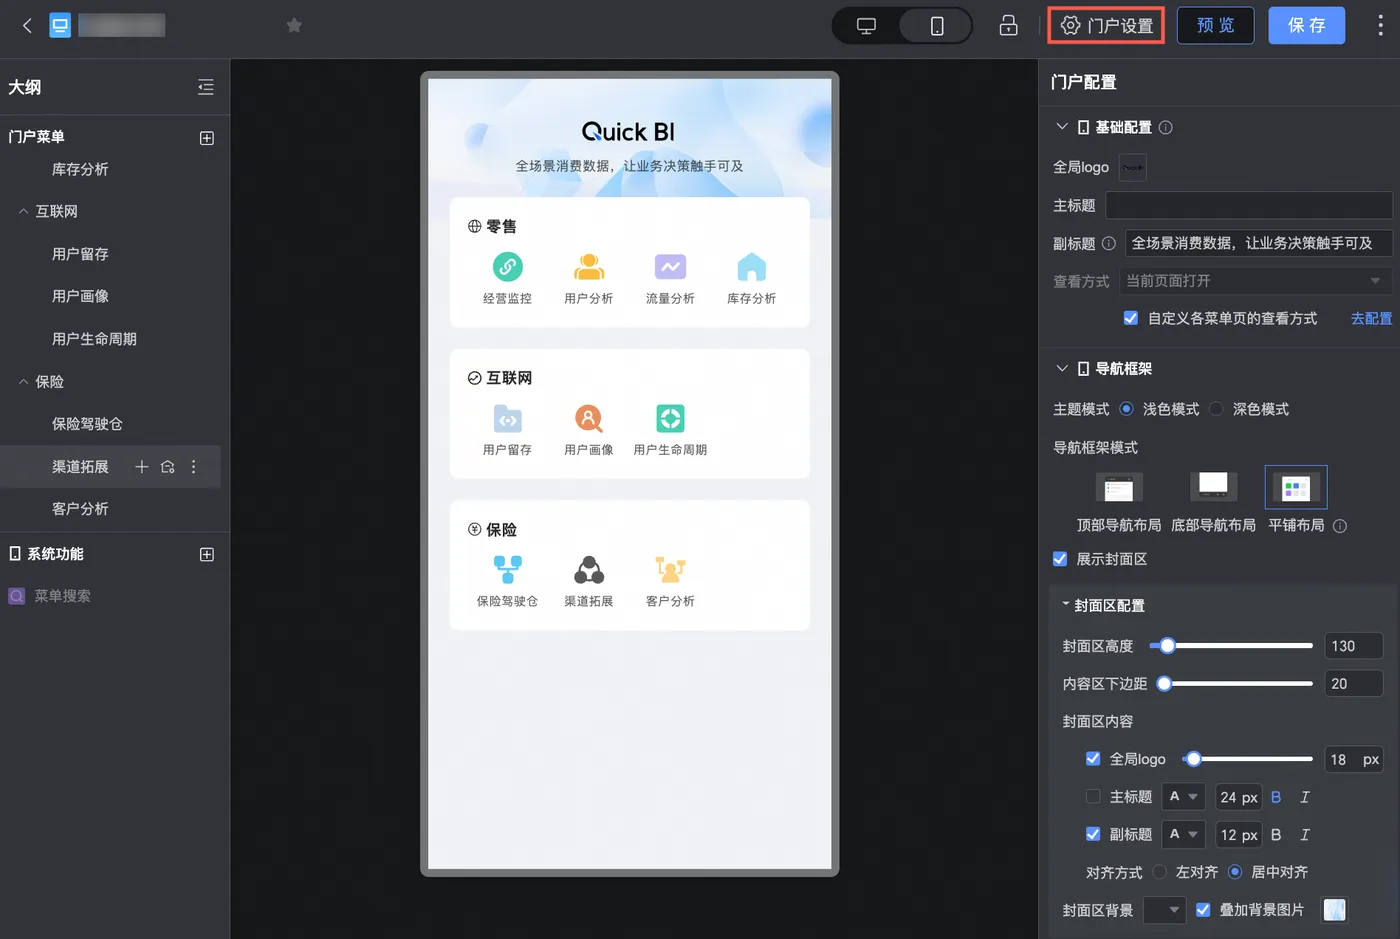Collapse the 大纲 outline panel
Screen dimensions: 1400x939
206,87
